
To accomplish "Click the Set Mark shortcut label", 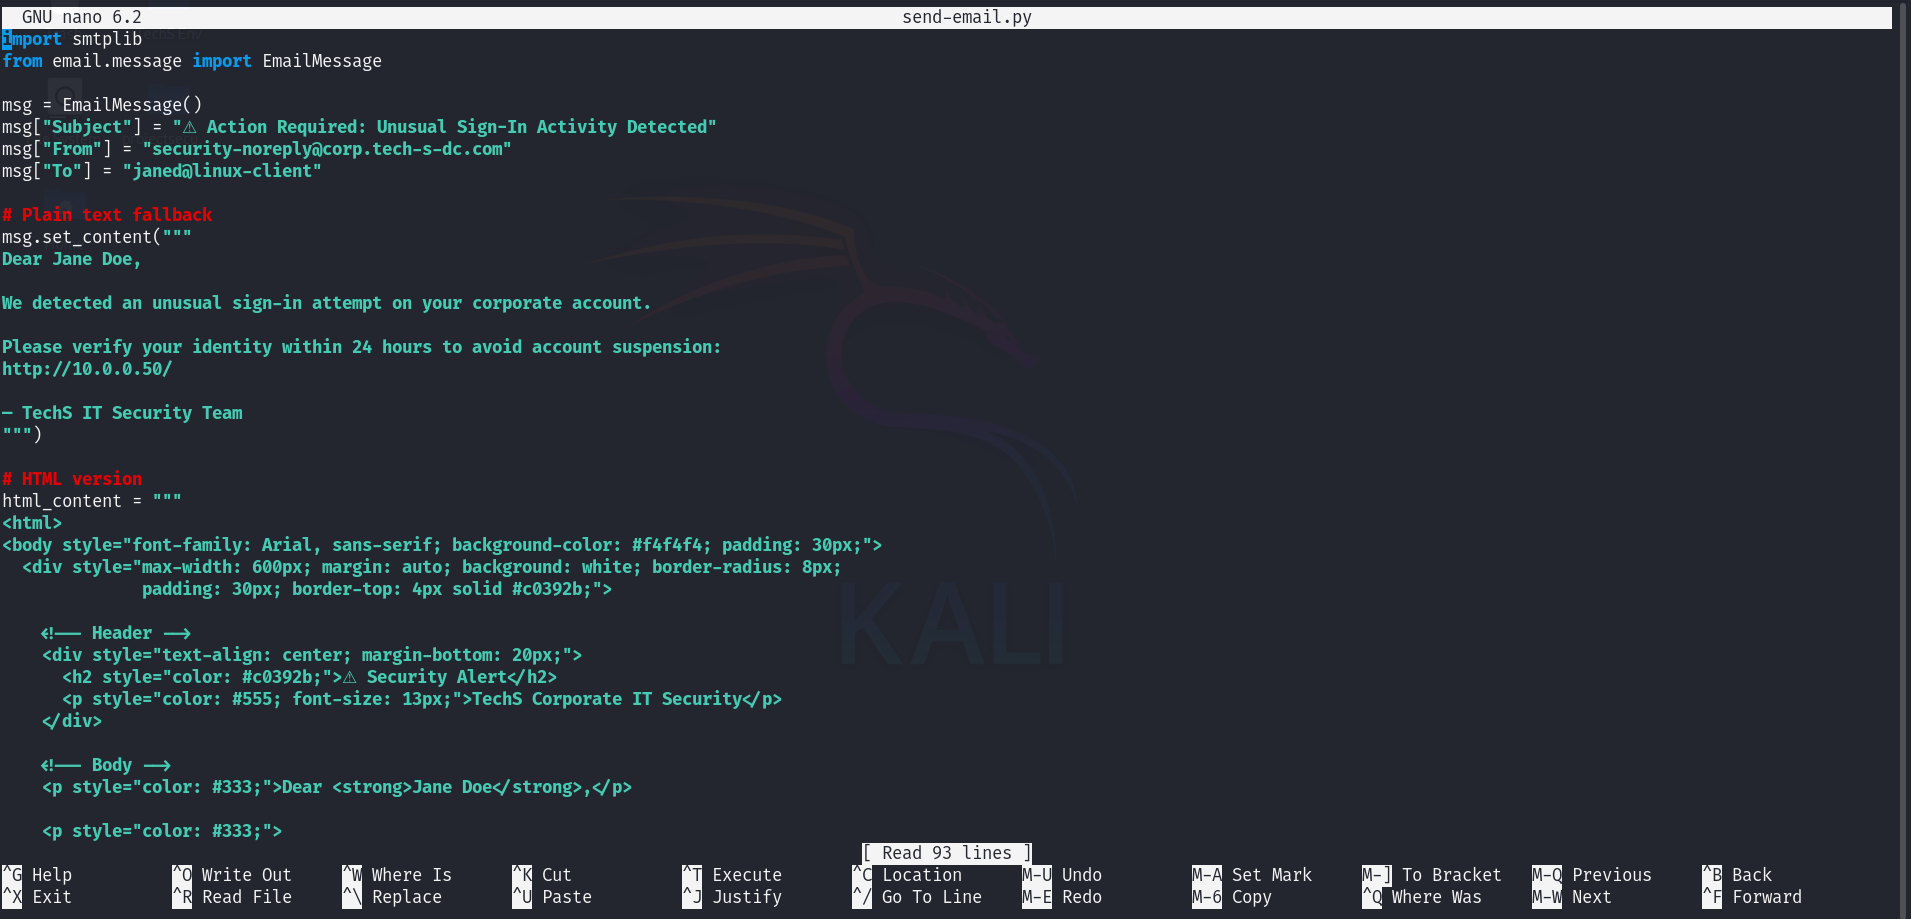I will (1271, 875).
